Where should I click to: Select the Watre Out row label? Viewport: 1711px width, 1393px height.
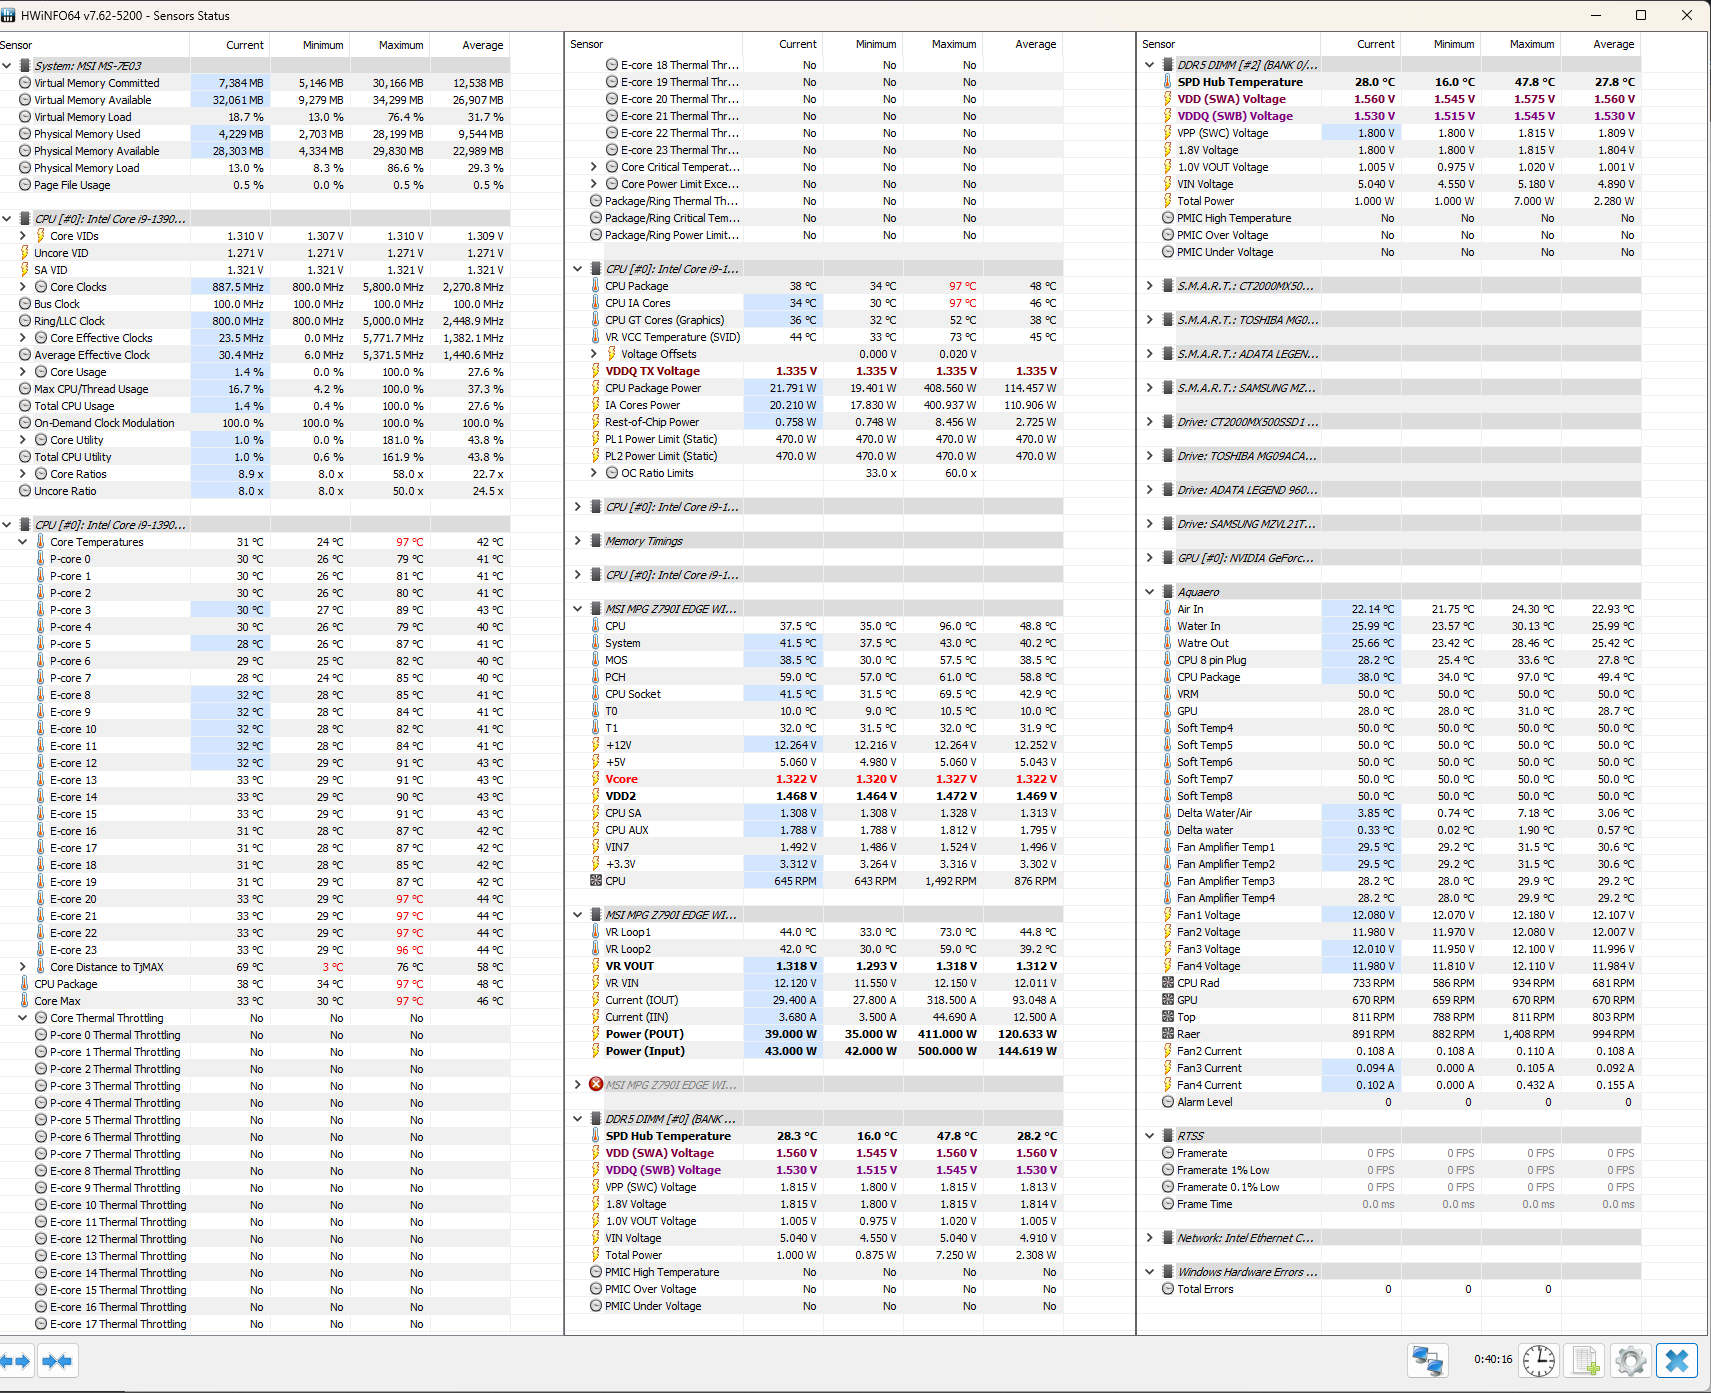coord(1203,643)
